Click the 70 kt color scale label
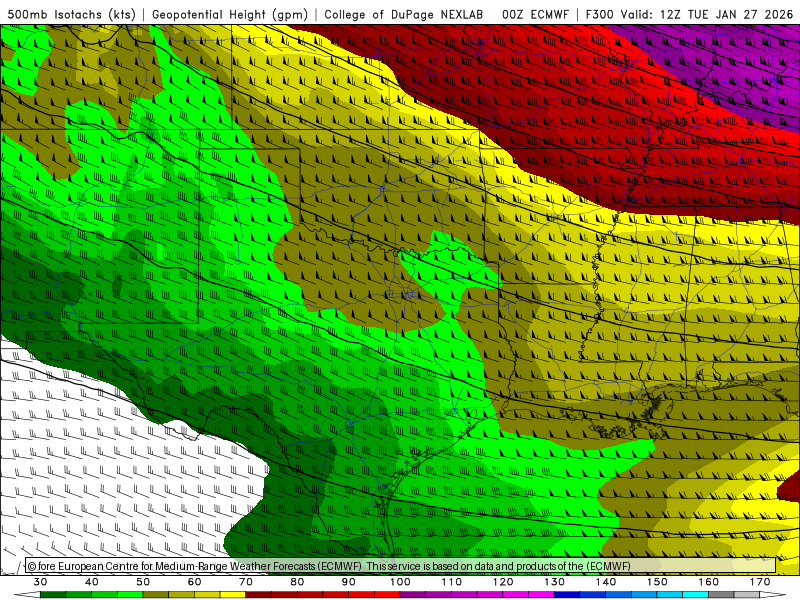 click(x=246, y=582)
